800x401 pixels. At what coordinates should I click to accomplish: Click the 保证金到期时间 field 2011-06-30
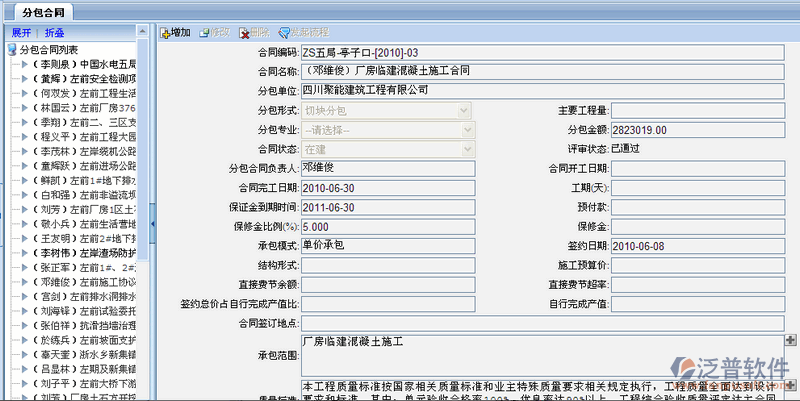388,207
